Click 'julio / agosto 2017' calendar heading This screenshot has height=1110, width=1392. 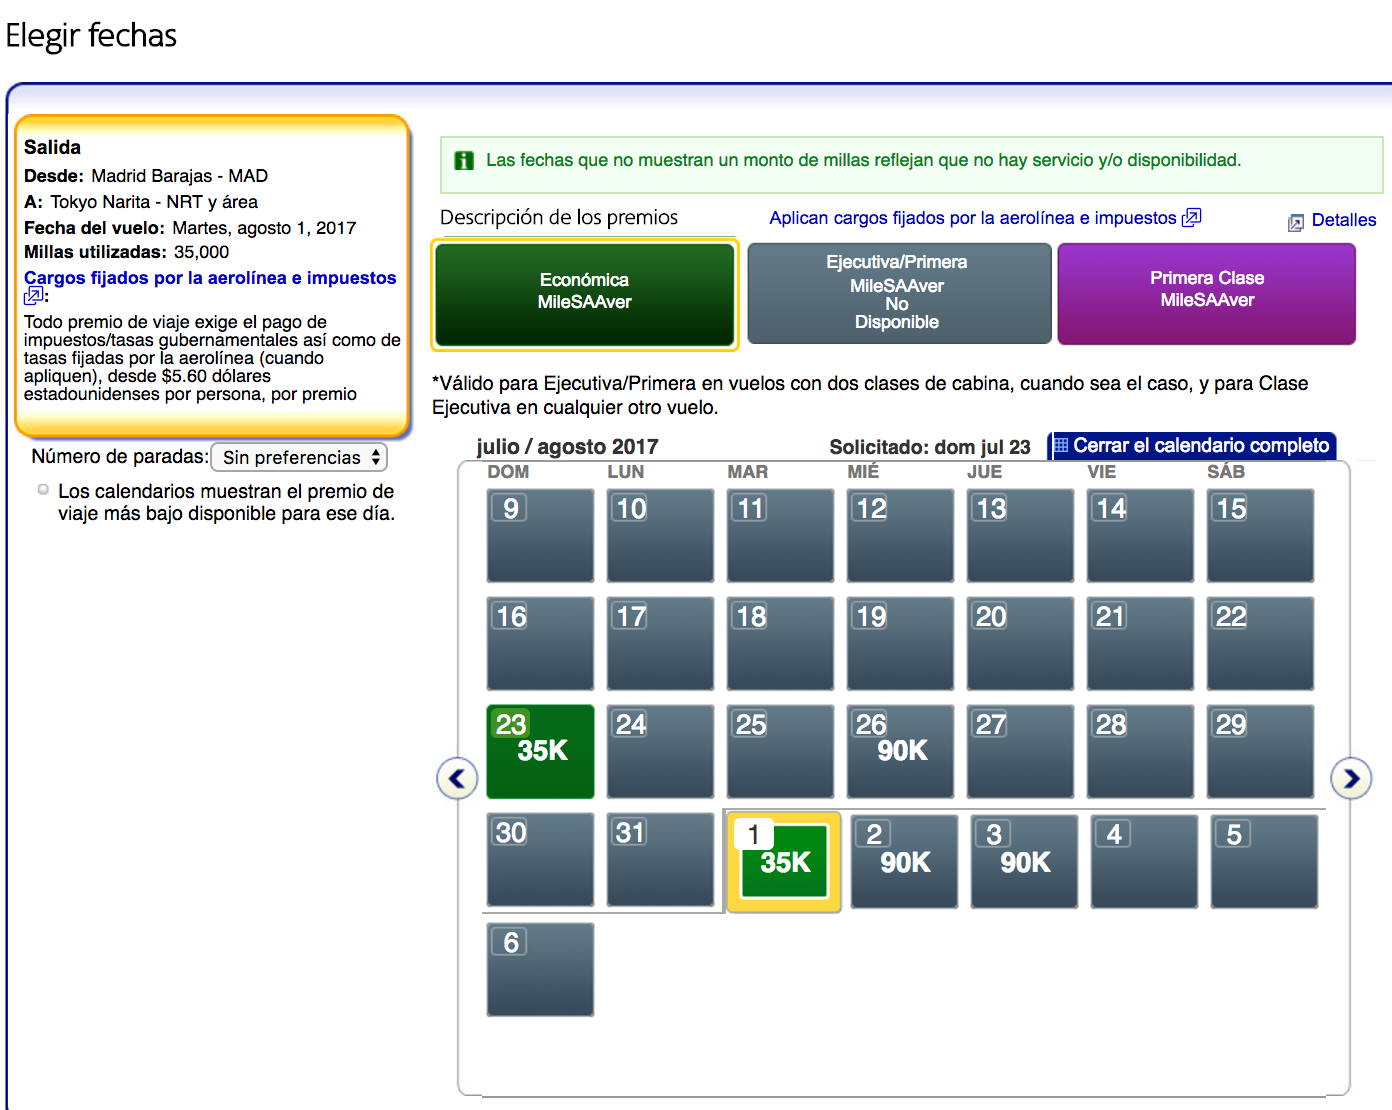point(567,446)
